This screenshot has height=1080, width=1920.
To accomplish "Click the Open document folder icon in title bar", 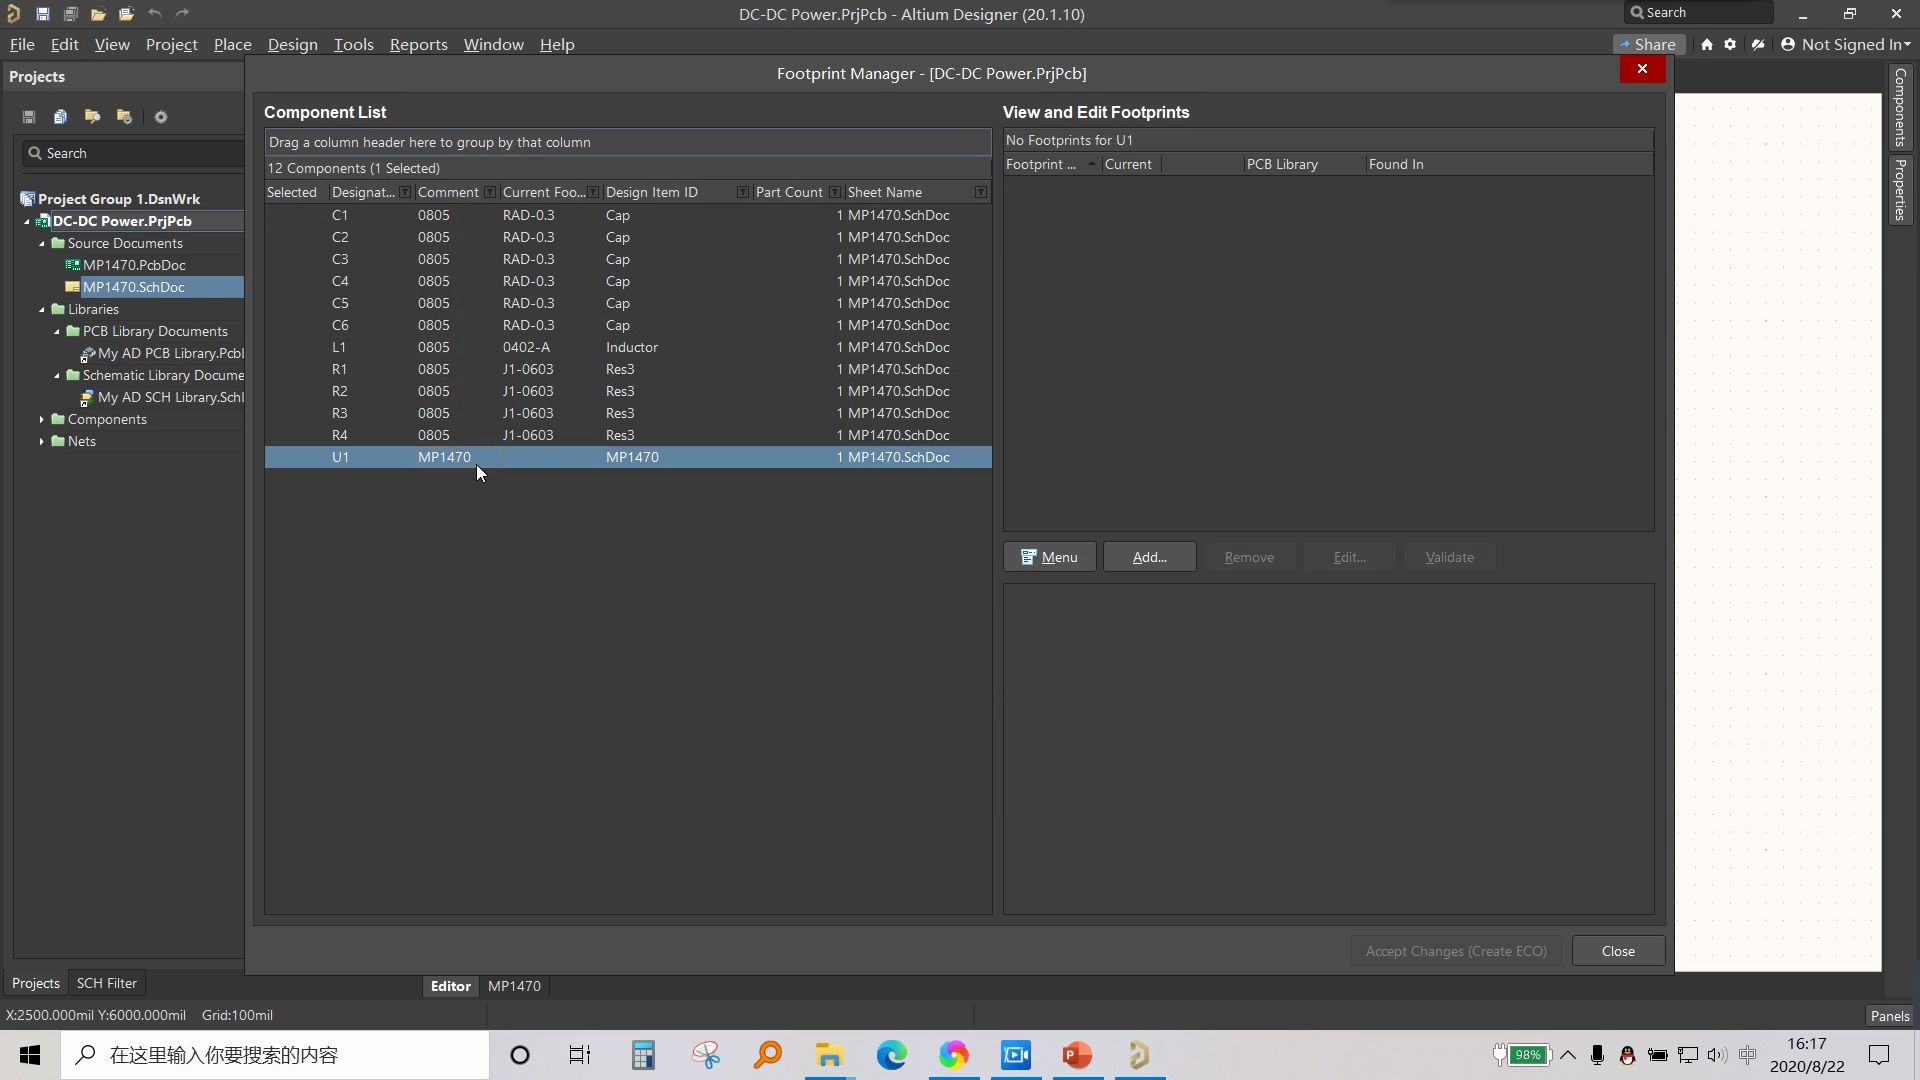I will (98, 14).
